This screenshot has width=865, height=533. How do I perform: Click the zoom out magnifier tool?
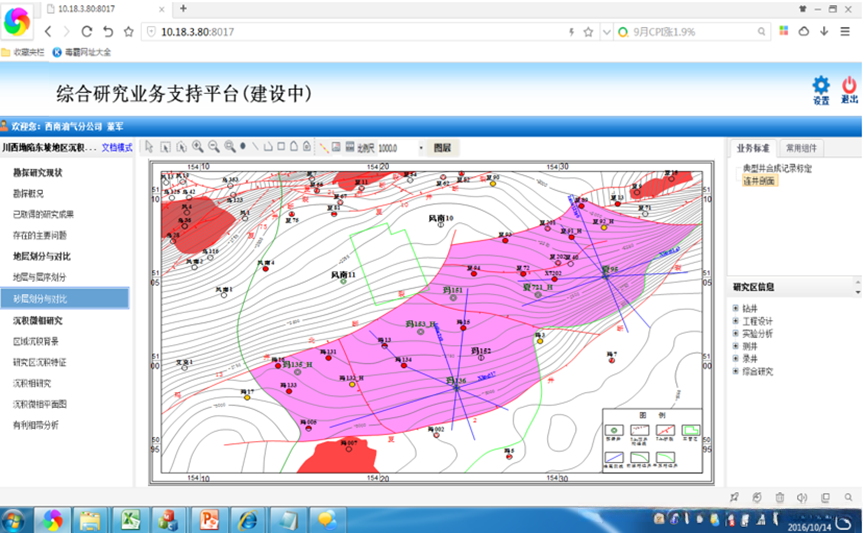pyautogui.click(x=213, y=147)
